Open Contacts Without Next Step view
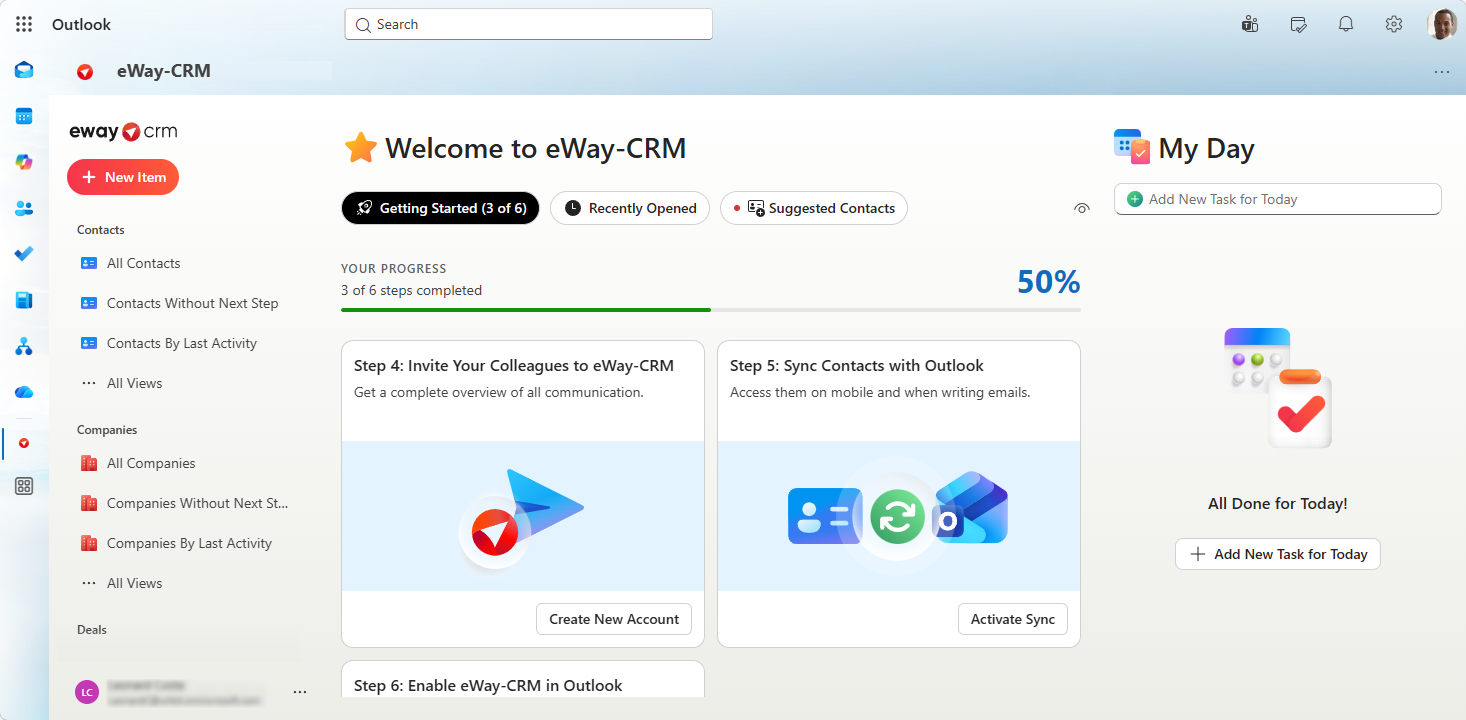The height and width of the screenshot is (720, 1466). pos(192,303)
